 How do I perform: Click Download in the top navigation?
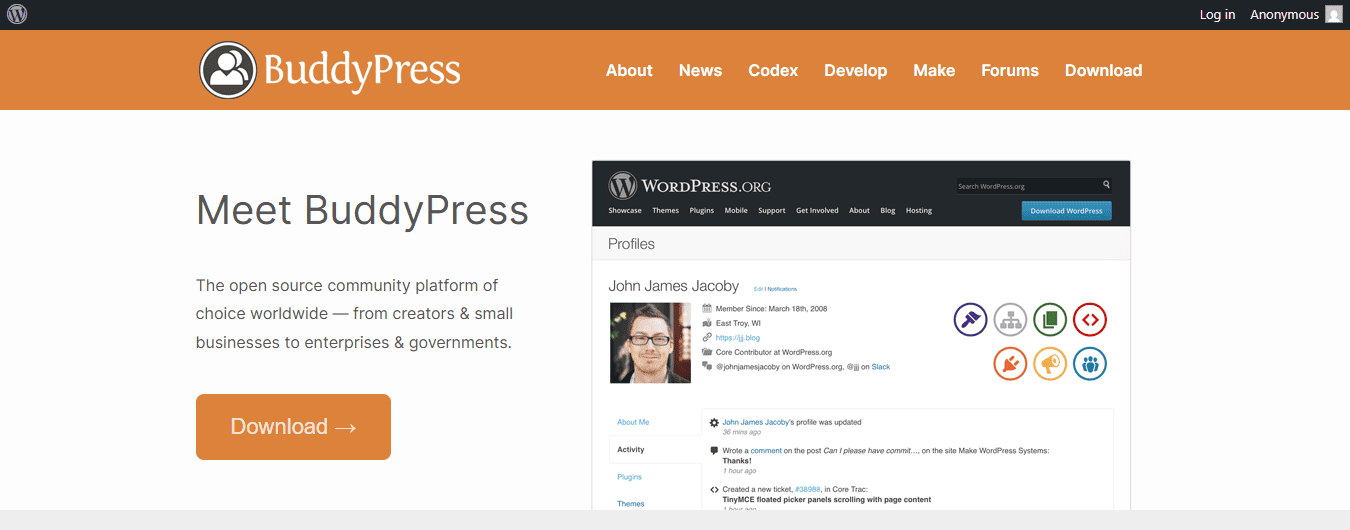(1103, 70)
